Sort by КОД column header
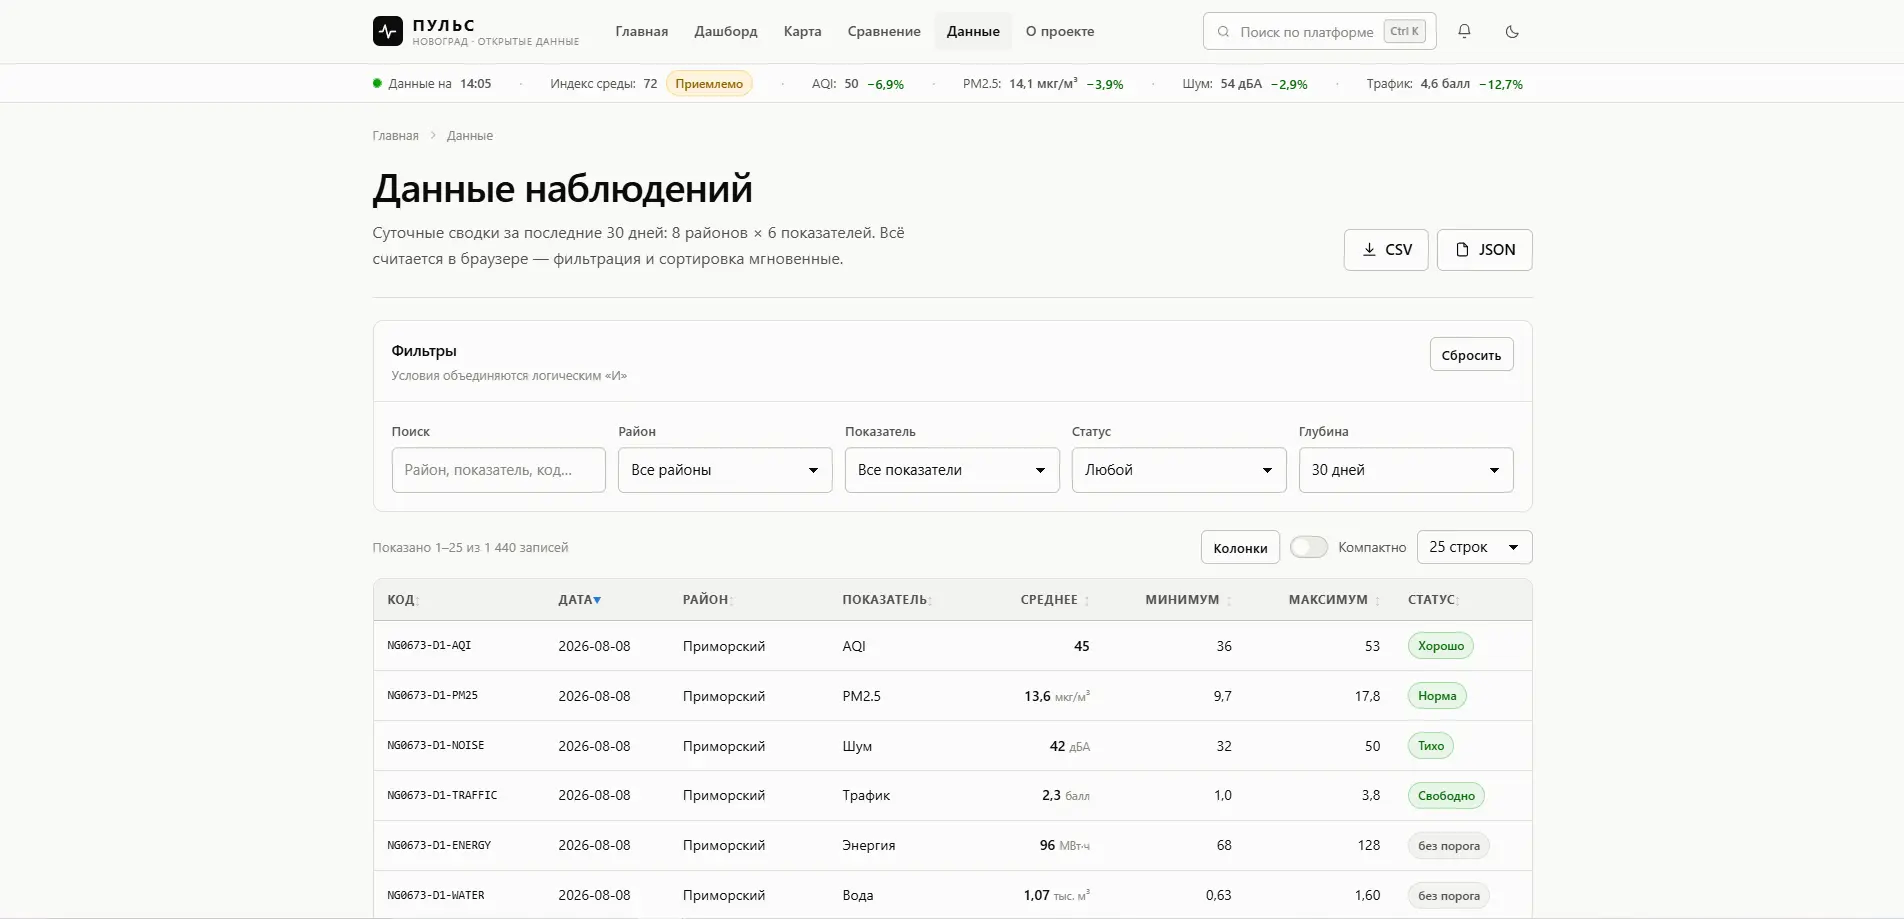The width and height of the screenshot is (1904, 919). point(403,600)
